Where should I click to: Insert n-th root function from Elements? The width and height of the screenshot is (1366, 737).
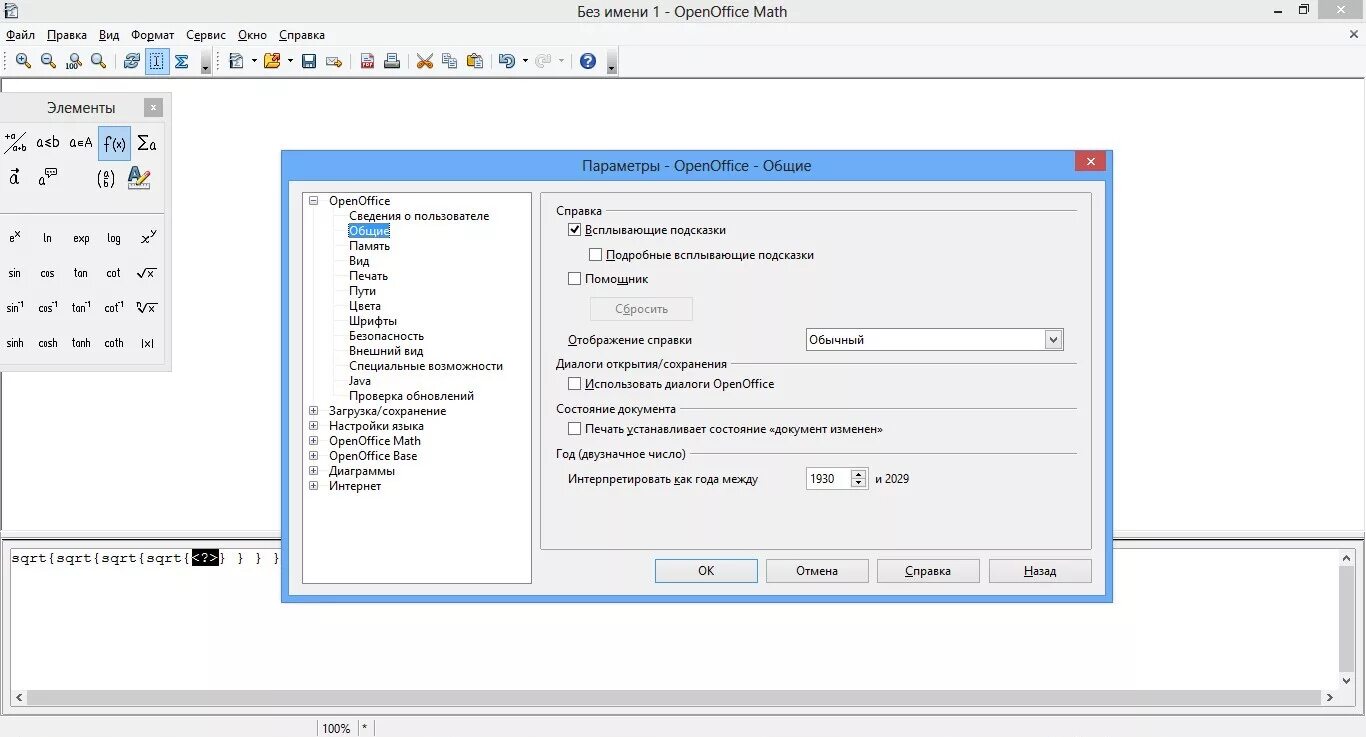tap(147, 308)
